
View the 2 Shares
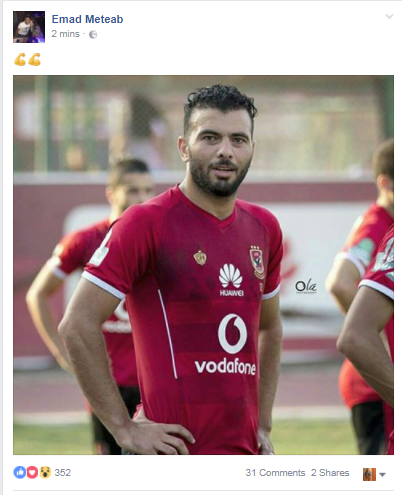click(330, 473)
